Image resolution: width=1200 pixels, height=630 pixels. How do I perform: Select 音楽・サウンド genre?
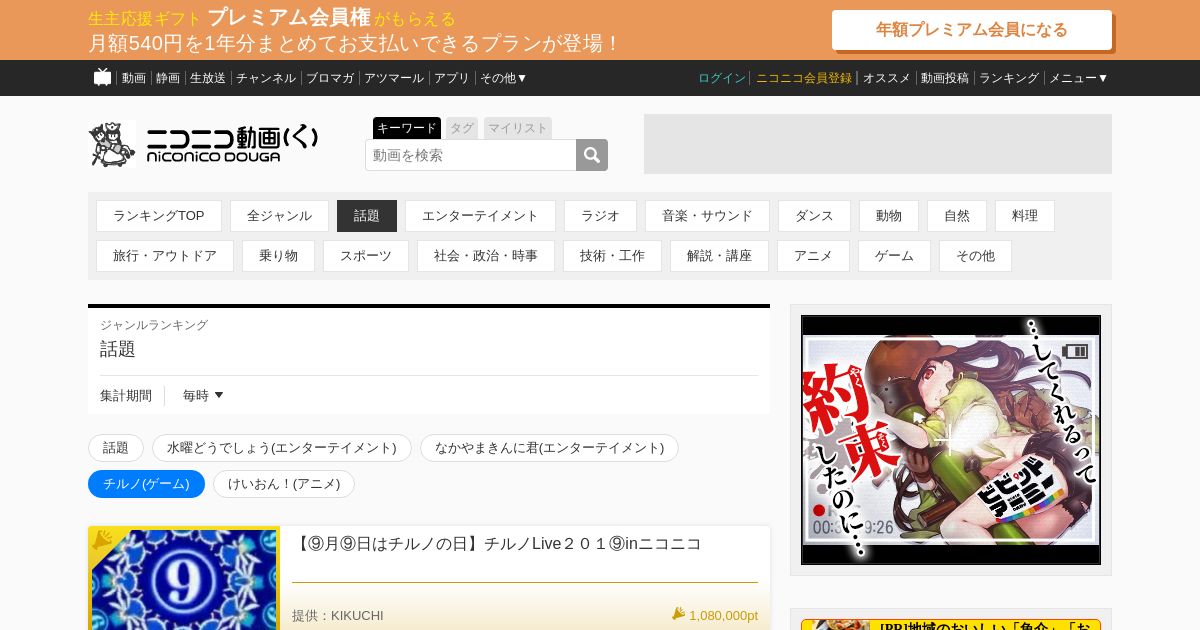click(707, 216)
